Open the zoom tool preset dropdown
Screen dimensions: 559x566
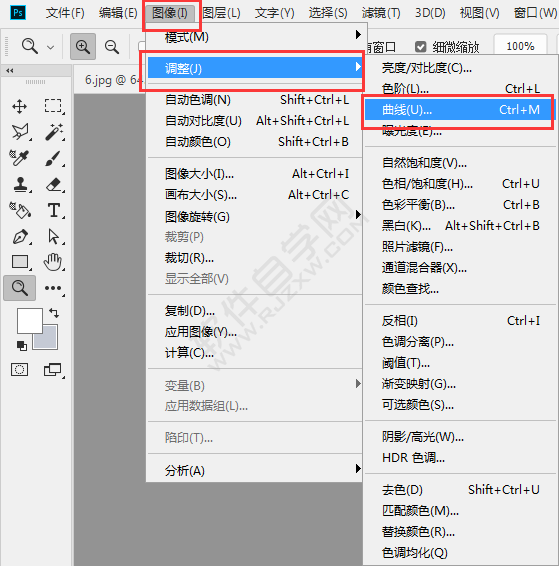point(51,47)
